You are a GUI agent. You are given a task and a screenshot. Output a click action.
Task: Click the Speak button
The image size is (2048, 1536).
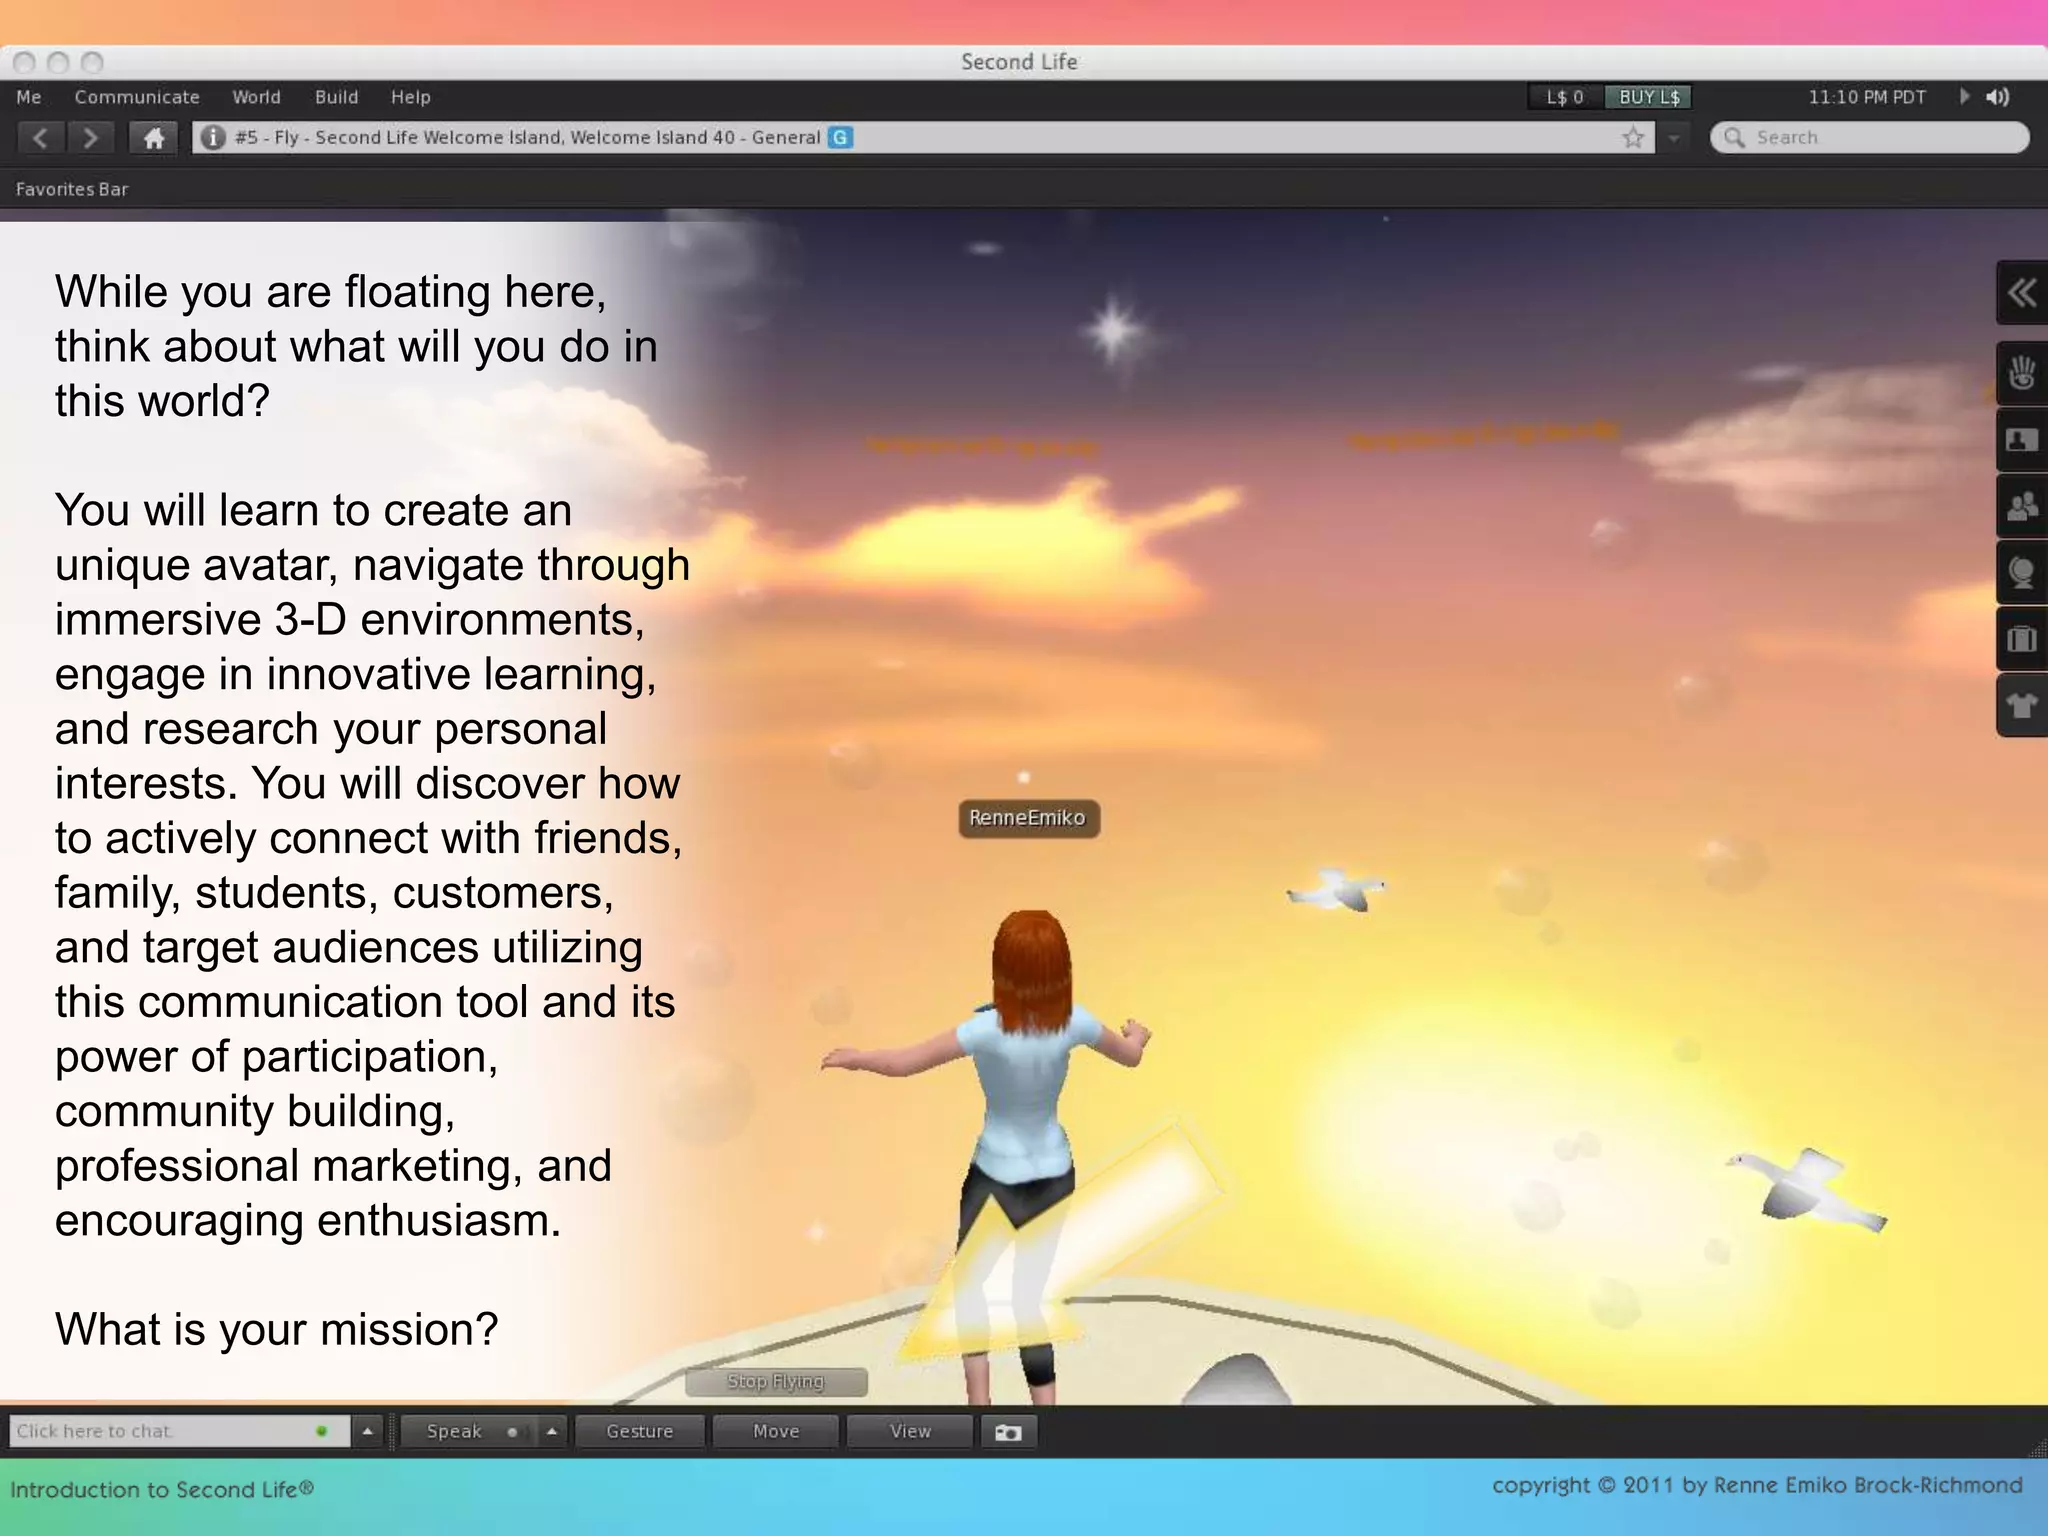click(470, 1431)
